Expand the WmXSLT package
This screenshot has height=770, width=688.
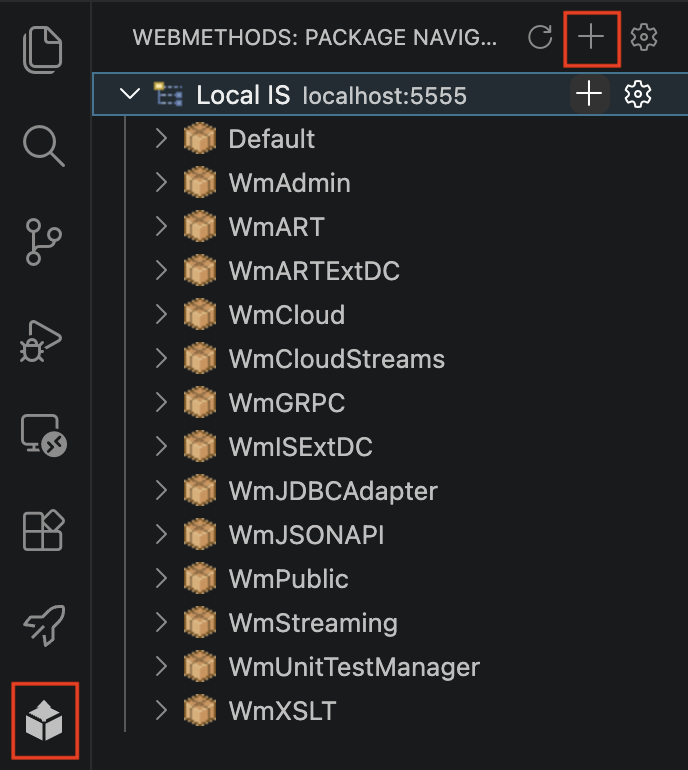tap(161, 710)
